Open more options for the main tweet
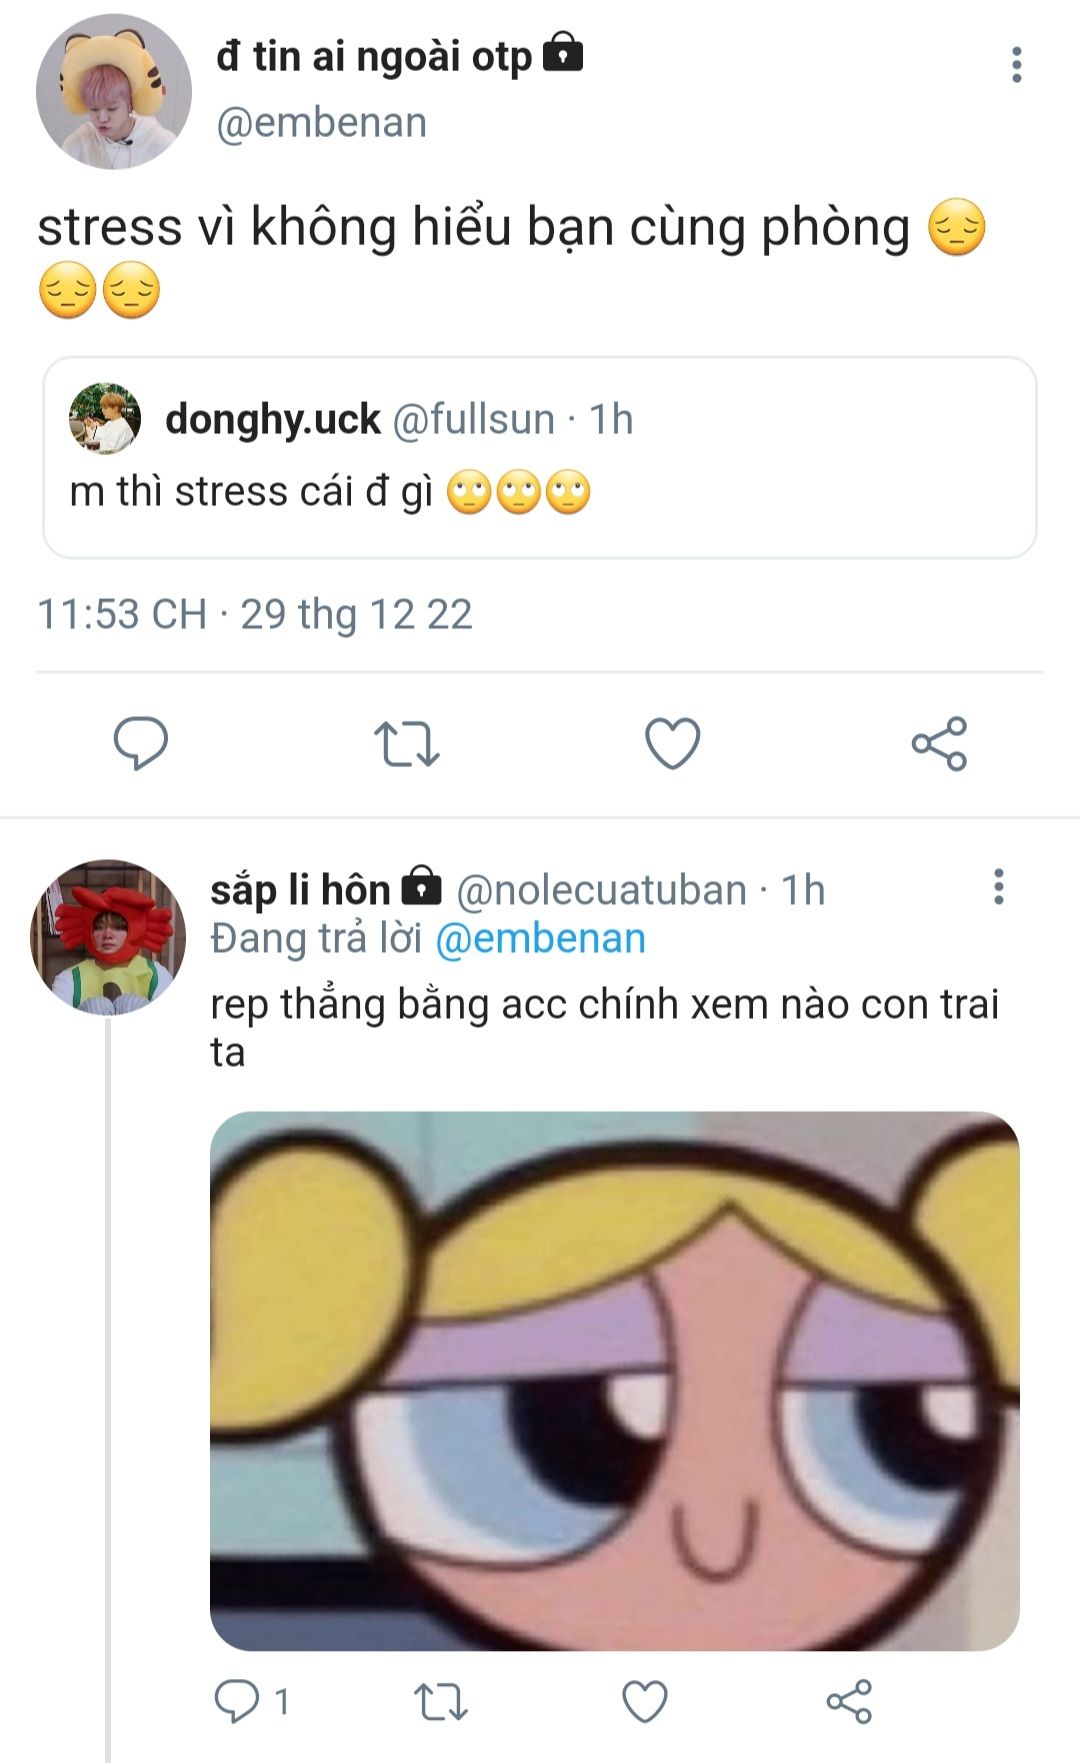 tap(1016, 65)
